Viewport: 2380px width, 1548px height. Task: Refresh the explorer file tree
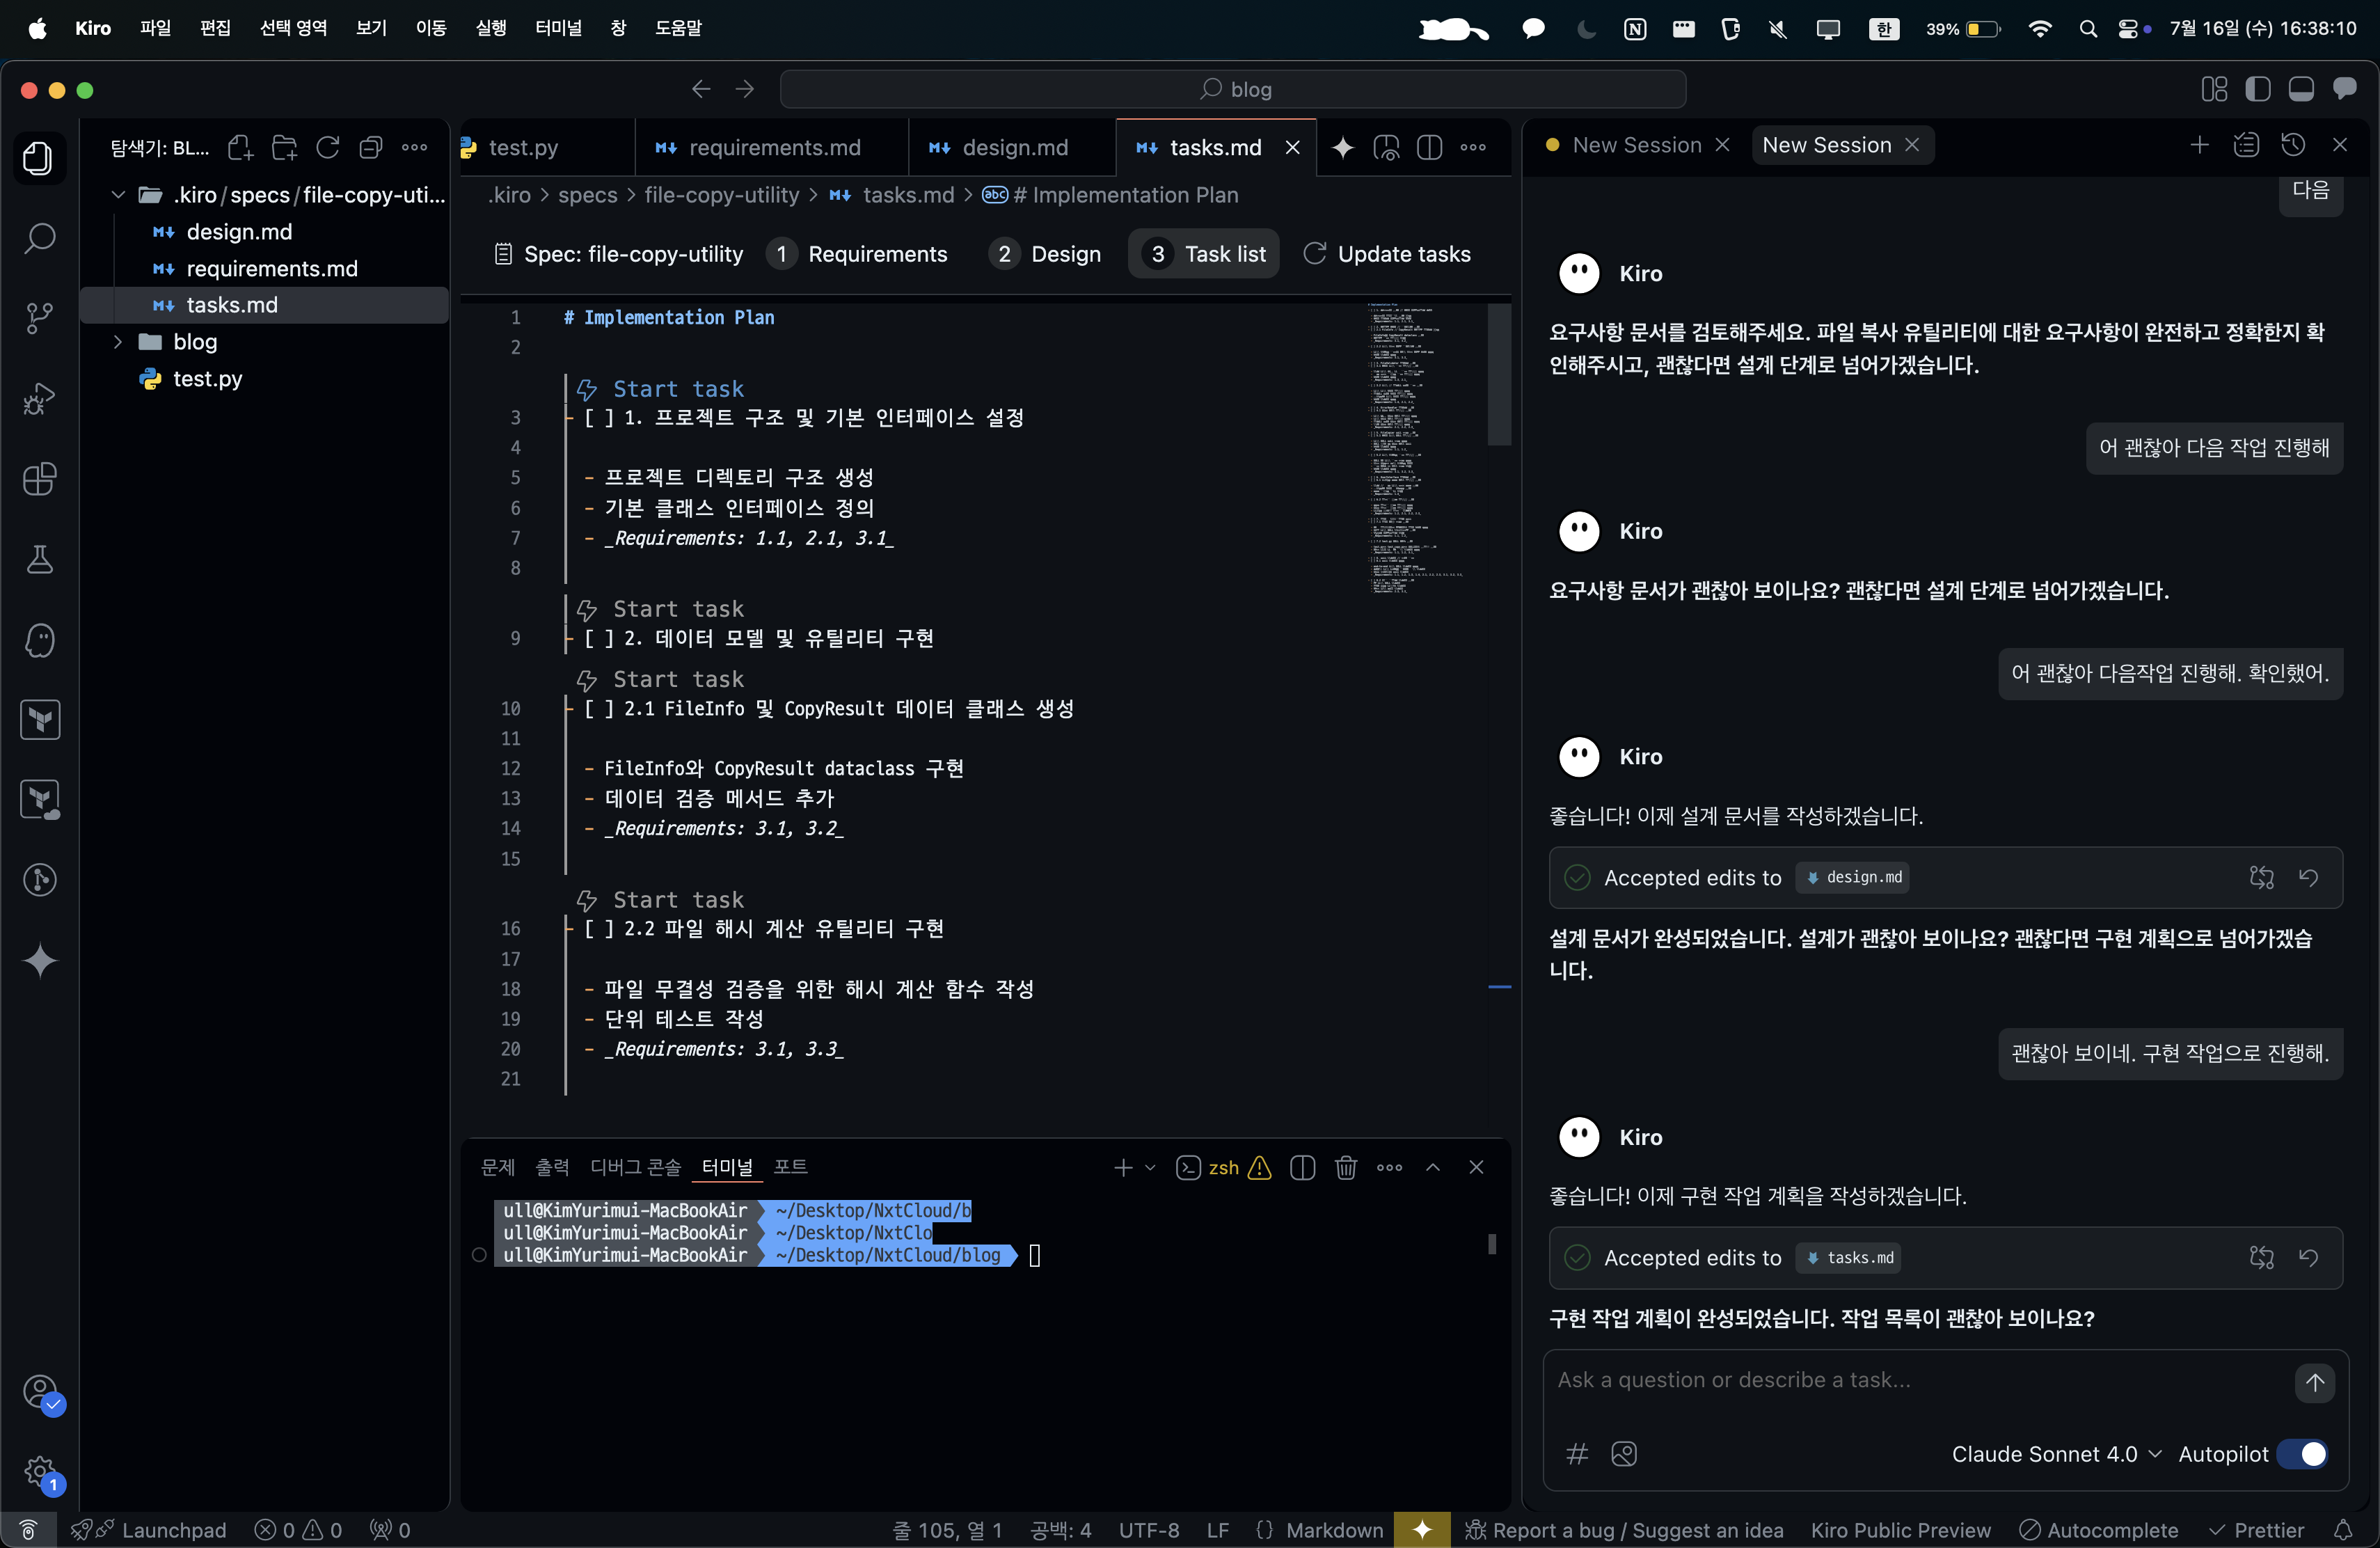[x=328, y=148]
